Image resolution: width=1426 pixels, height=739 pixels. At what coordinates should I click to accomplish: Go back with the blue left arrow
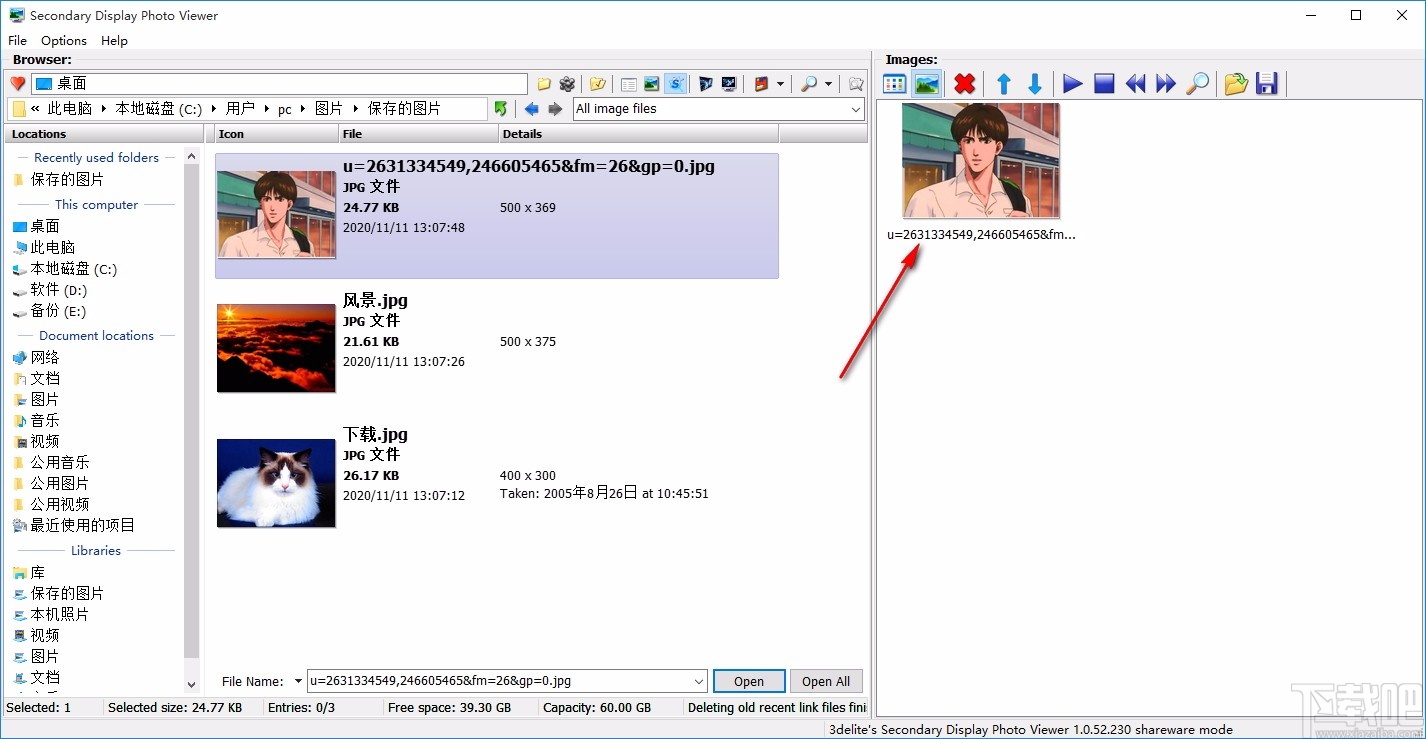(531, 109)
